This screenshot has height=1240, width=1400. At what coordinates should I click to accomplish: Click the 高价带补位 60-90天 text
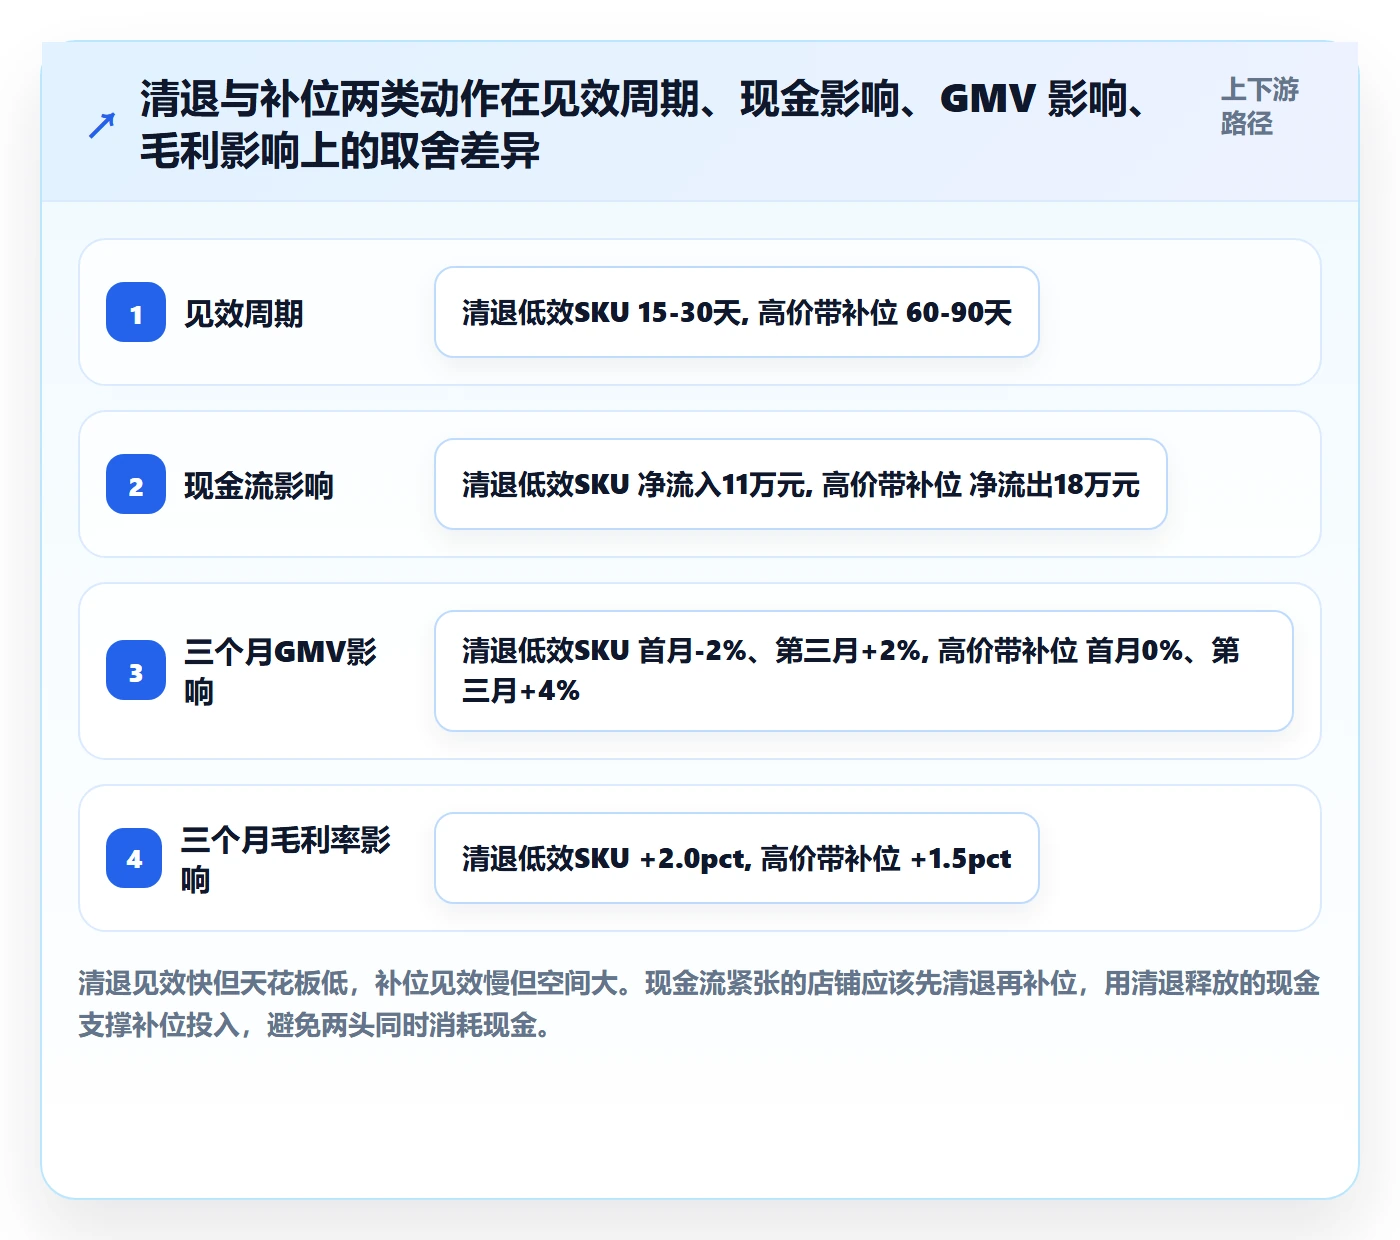(x=885, y=313)
